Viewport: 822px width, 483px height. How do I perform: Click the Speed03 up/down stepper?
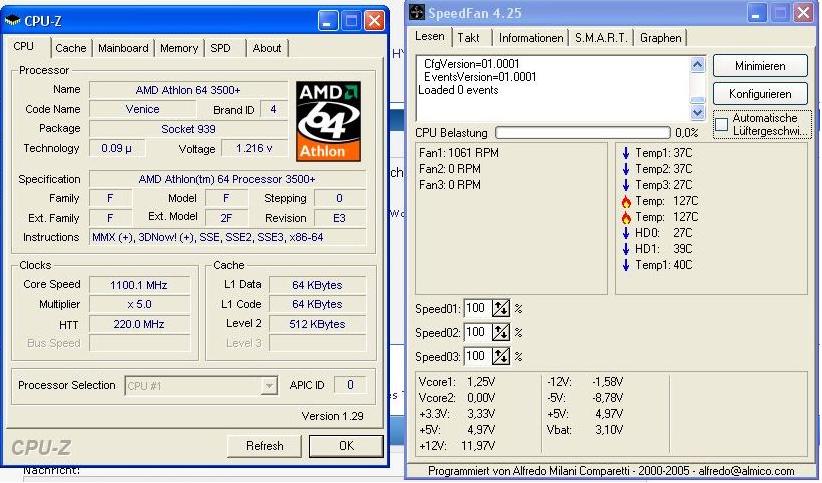(x=501, y=356)
